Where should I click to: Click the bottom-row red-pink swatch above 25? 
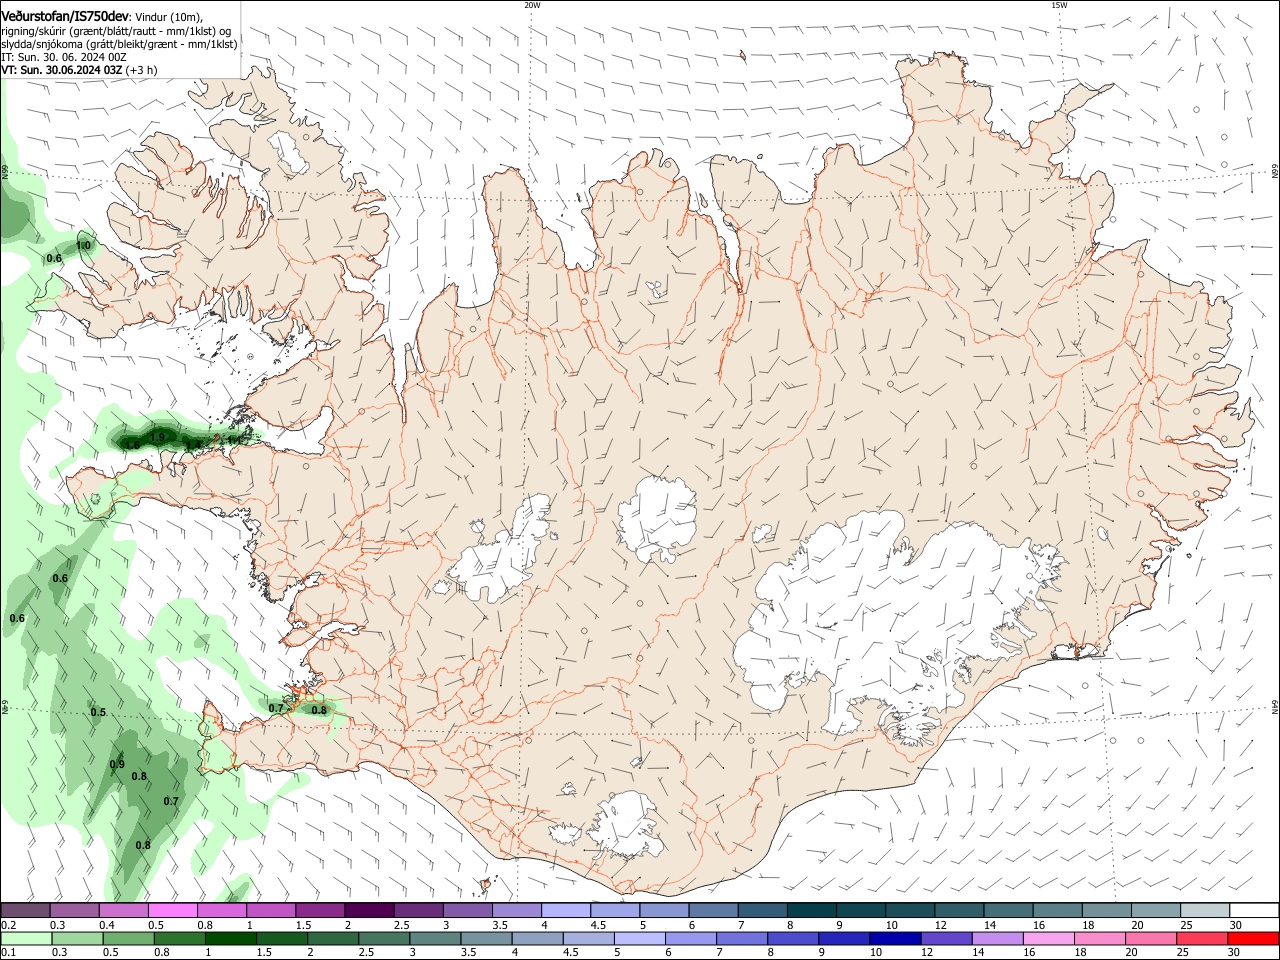click(x=1201, y=939)
